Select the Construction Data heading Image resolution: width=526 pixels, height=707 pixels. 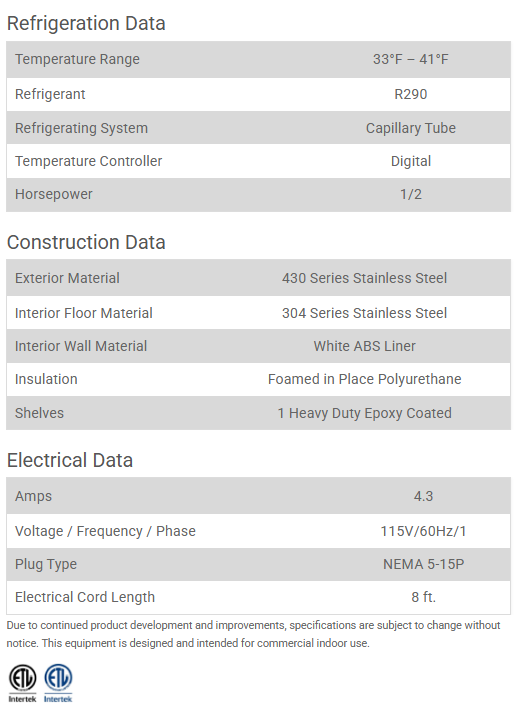click(86, 242)
